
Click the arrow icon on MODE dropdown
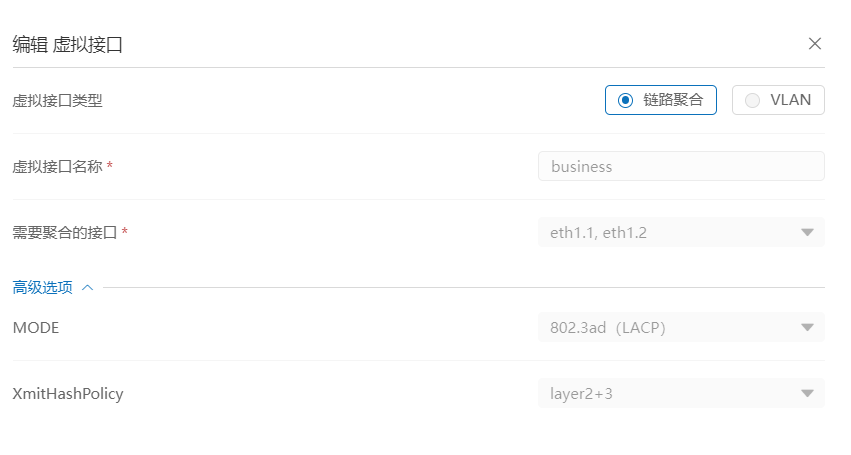coord(807,327)
